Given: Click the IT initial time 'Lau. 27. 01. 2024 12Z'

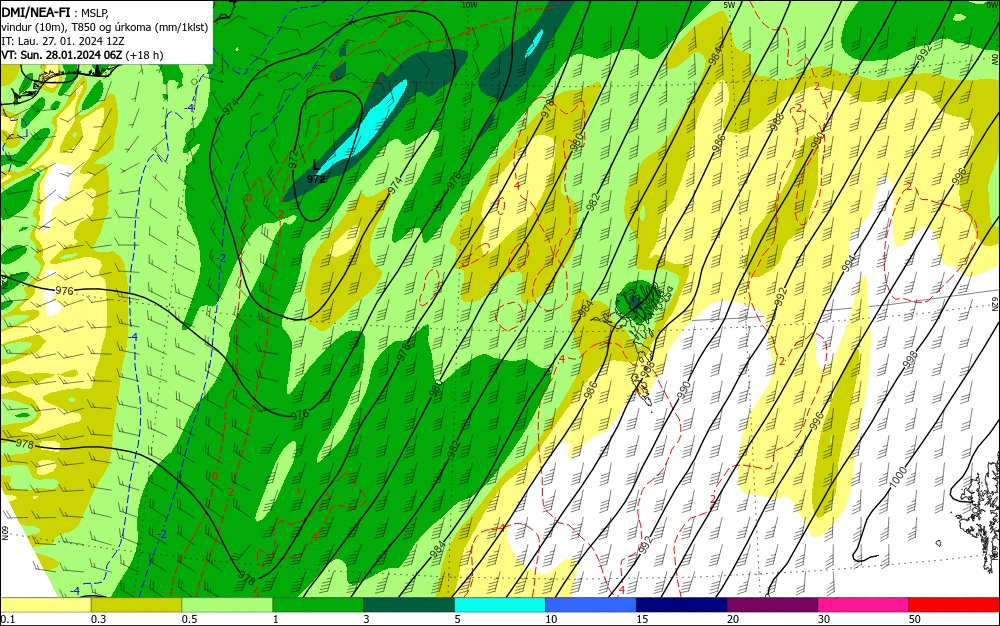Looking at the screenshot, I should [71, 41].
